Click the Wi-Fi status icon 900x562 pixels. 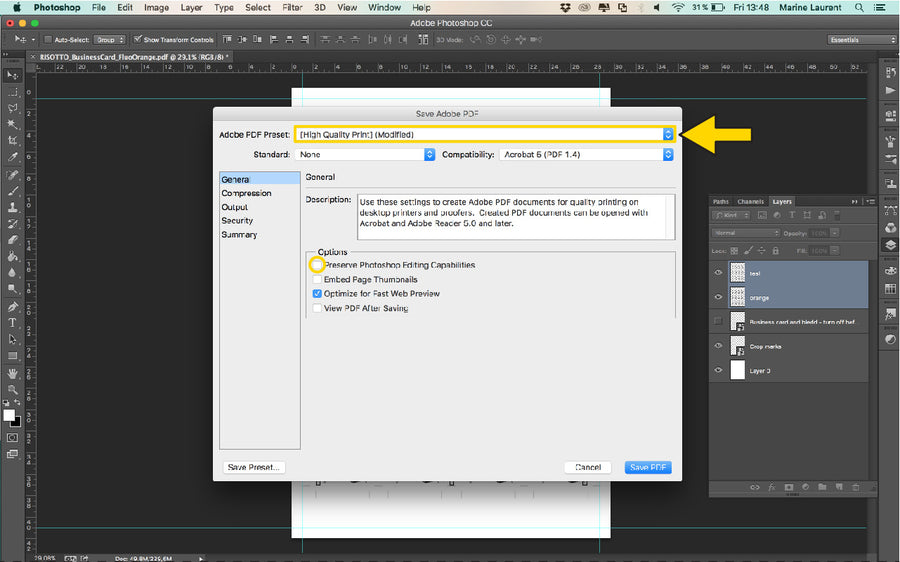pos(678,7)
